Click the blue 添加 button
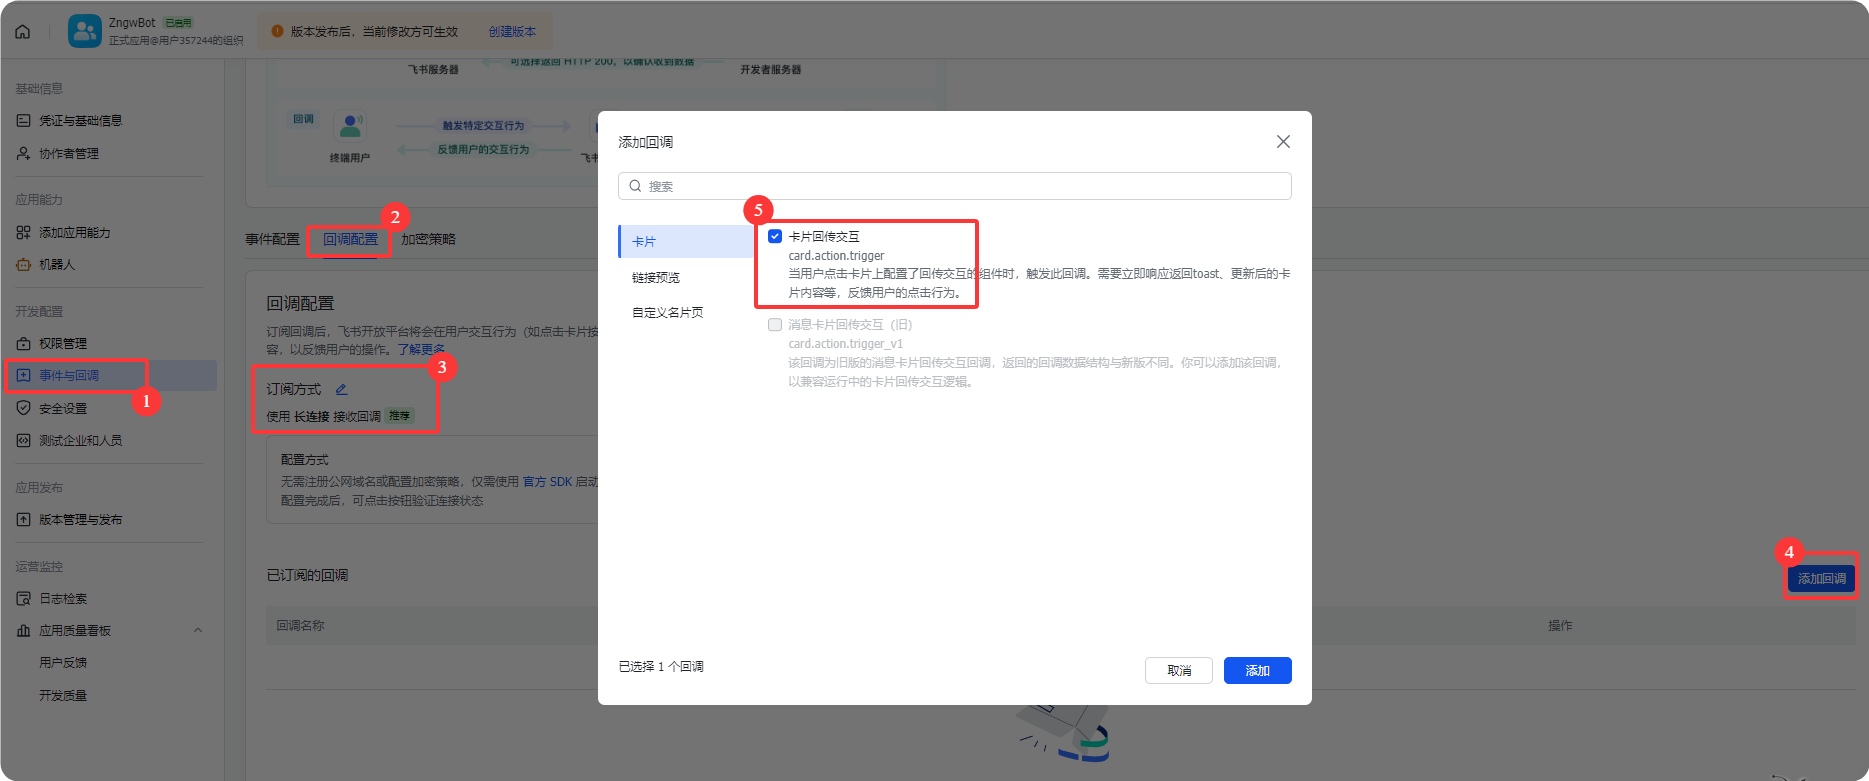Viewport: 1869px width, 781px height. 1257,670
